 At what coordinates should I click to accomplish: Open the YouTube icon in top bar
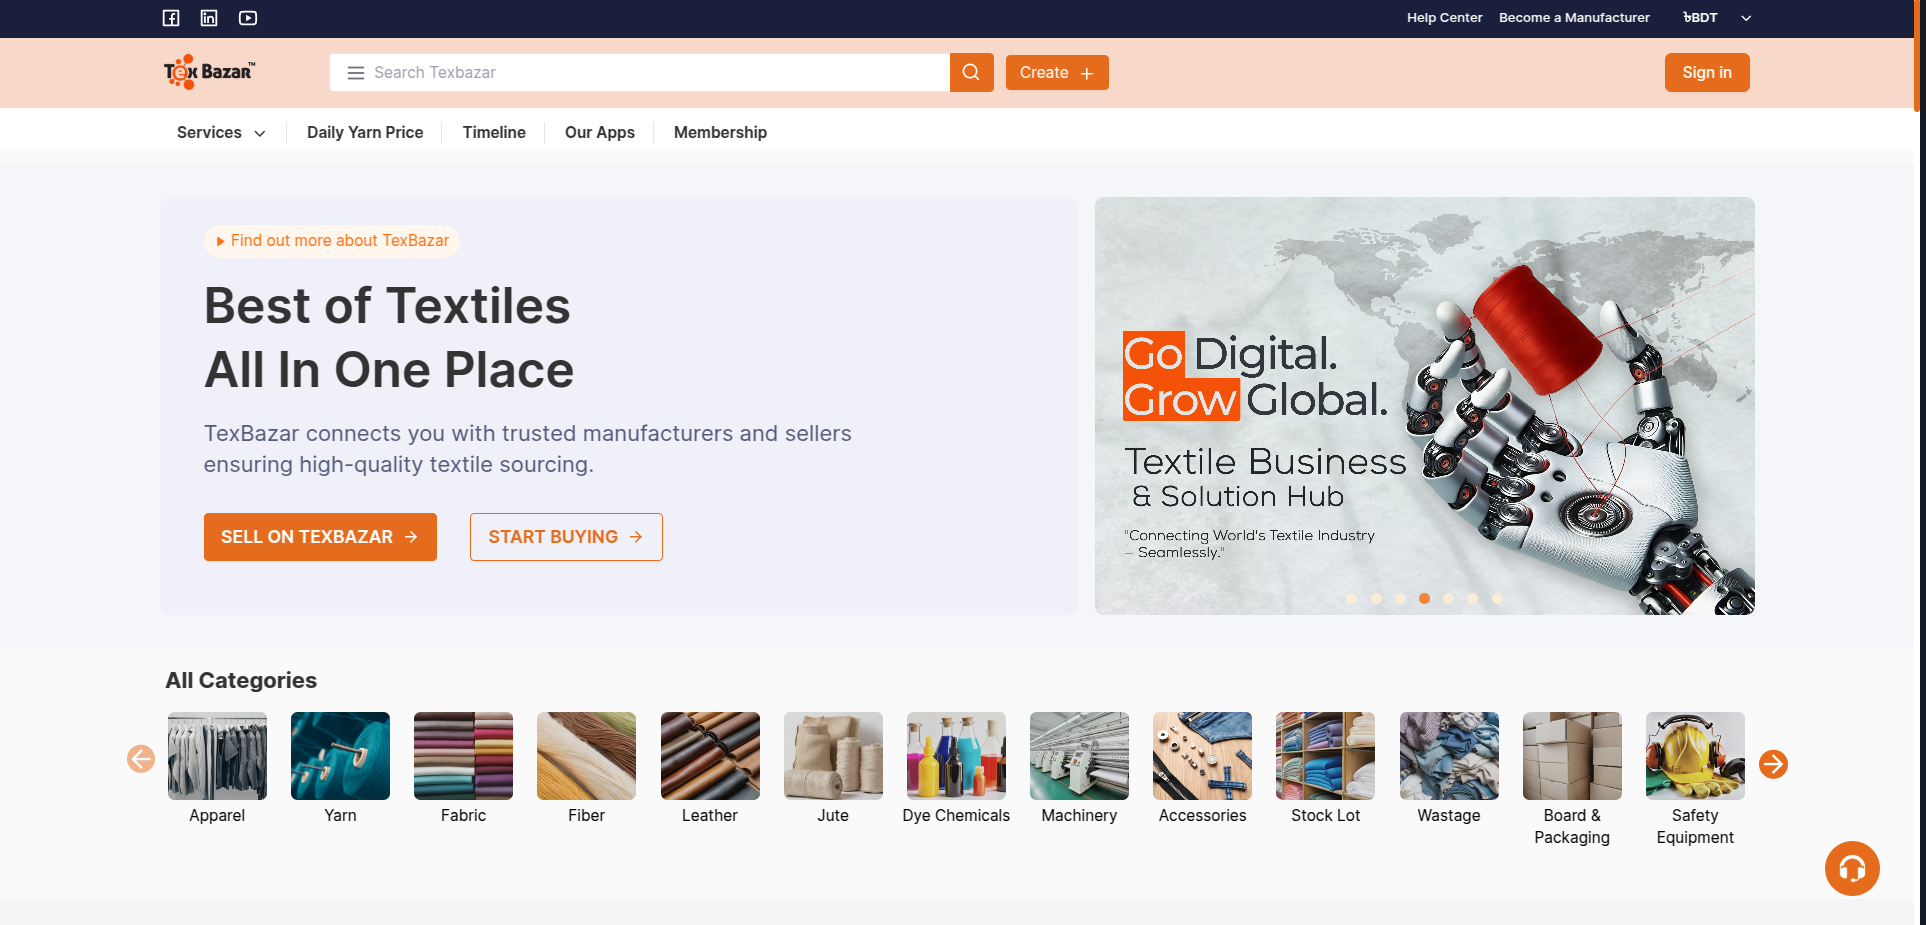click(x=248, y=18)
